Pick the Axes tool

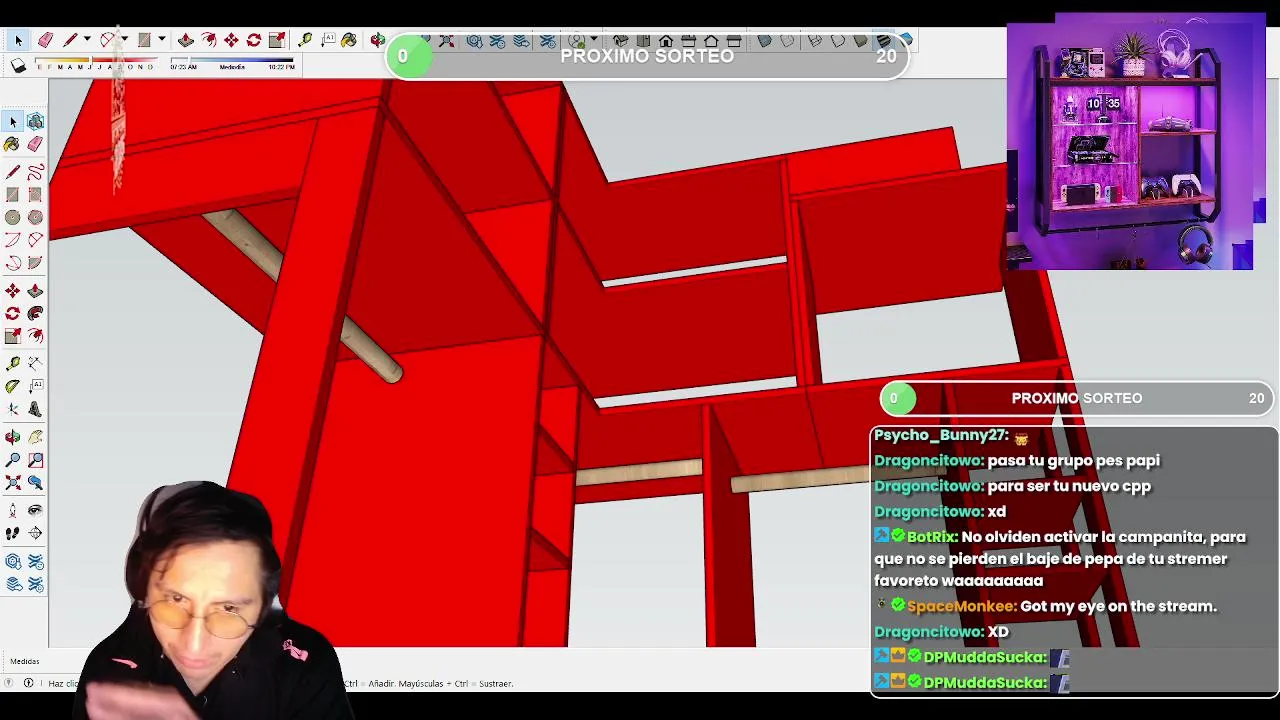[x=13, y=410]
